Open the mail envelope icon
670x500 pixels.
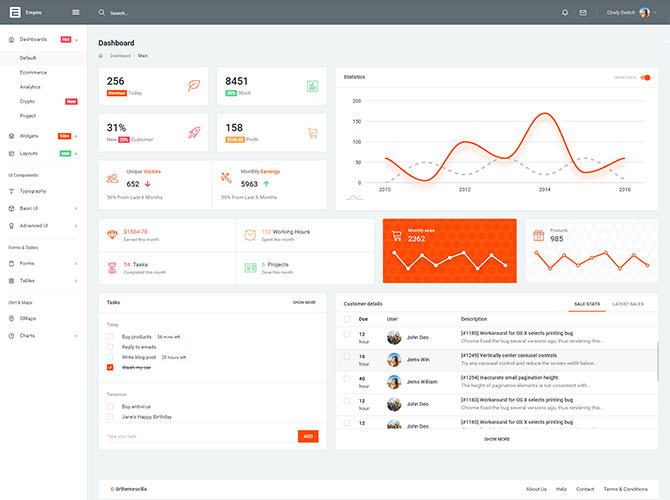[x=583, y=12]
